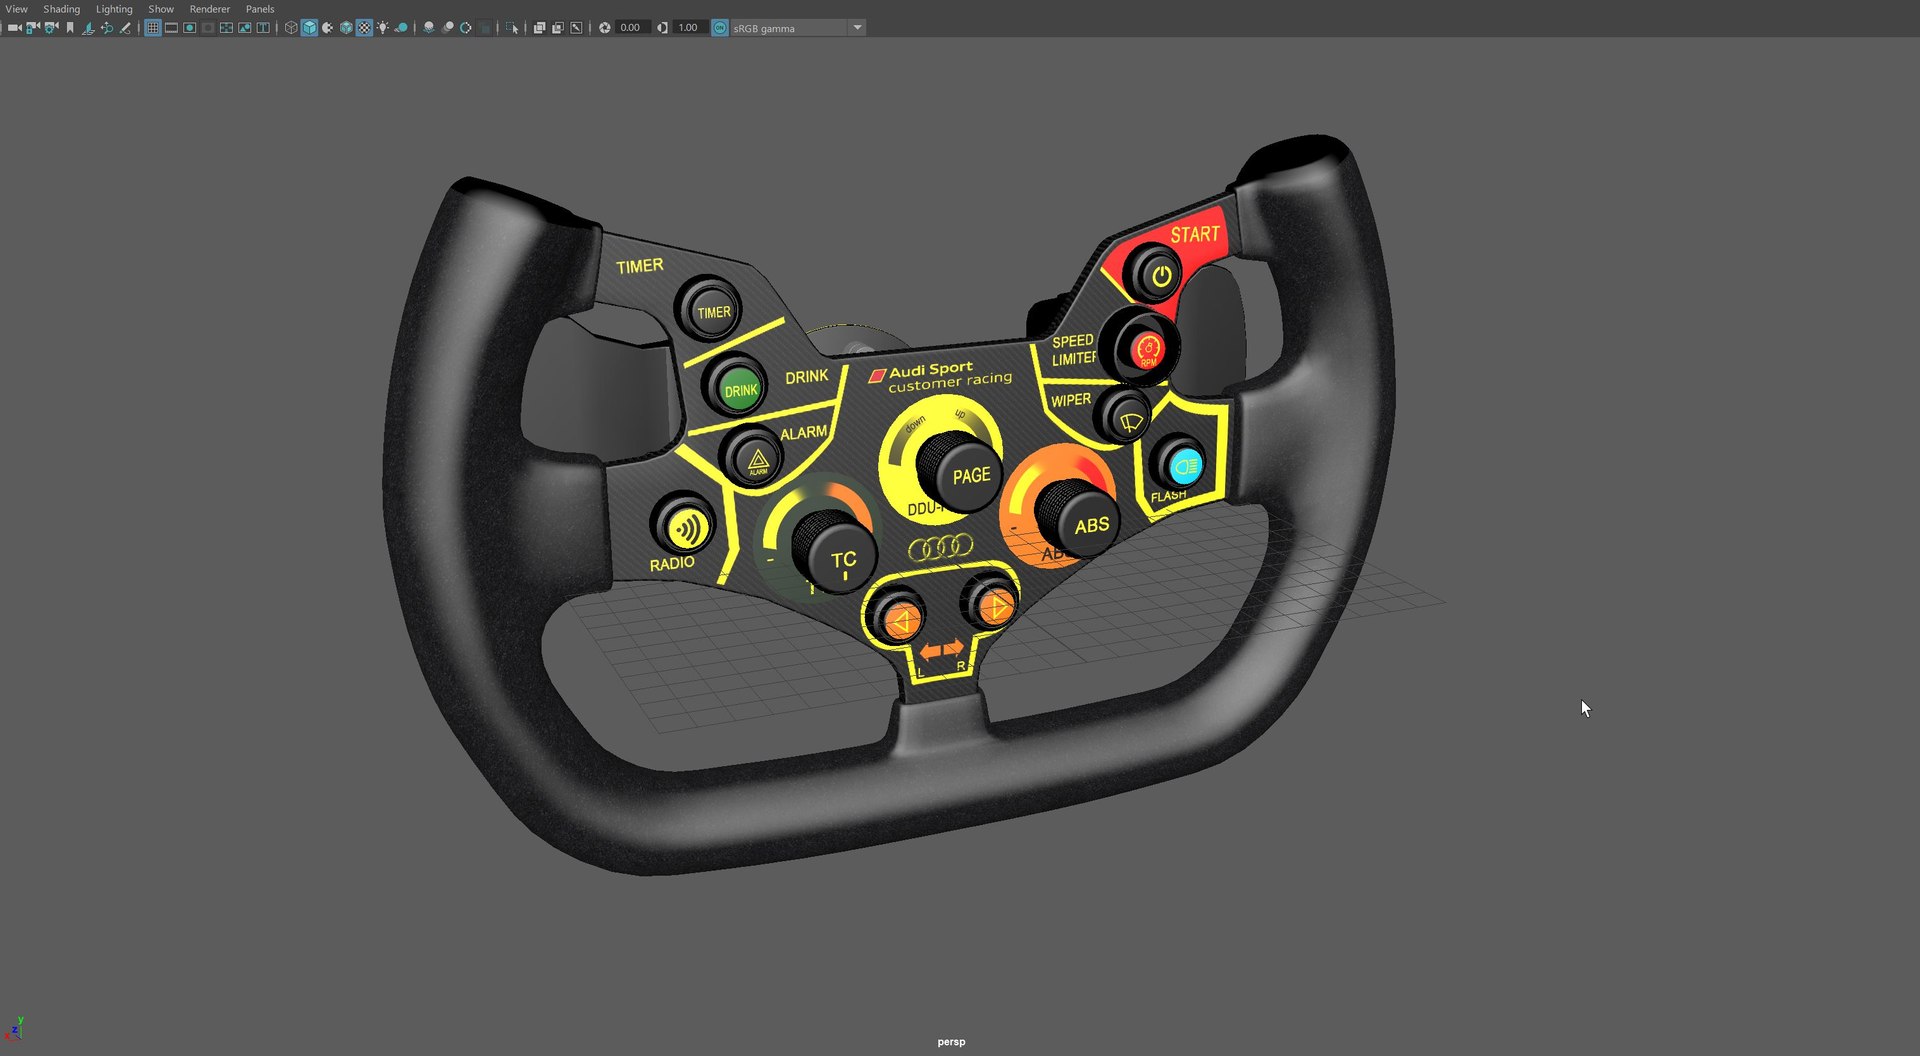The height and width of the screenshot is (1056, 1920).
Task: Select the Grease Pencil icon
Action: coord(125,28)
